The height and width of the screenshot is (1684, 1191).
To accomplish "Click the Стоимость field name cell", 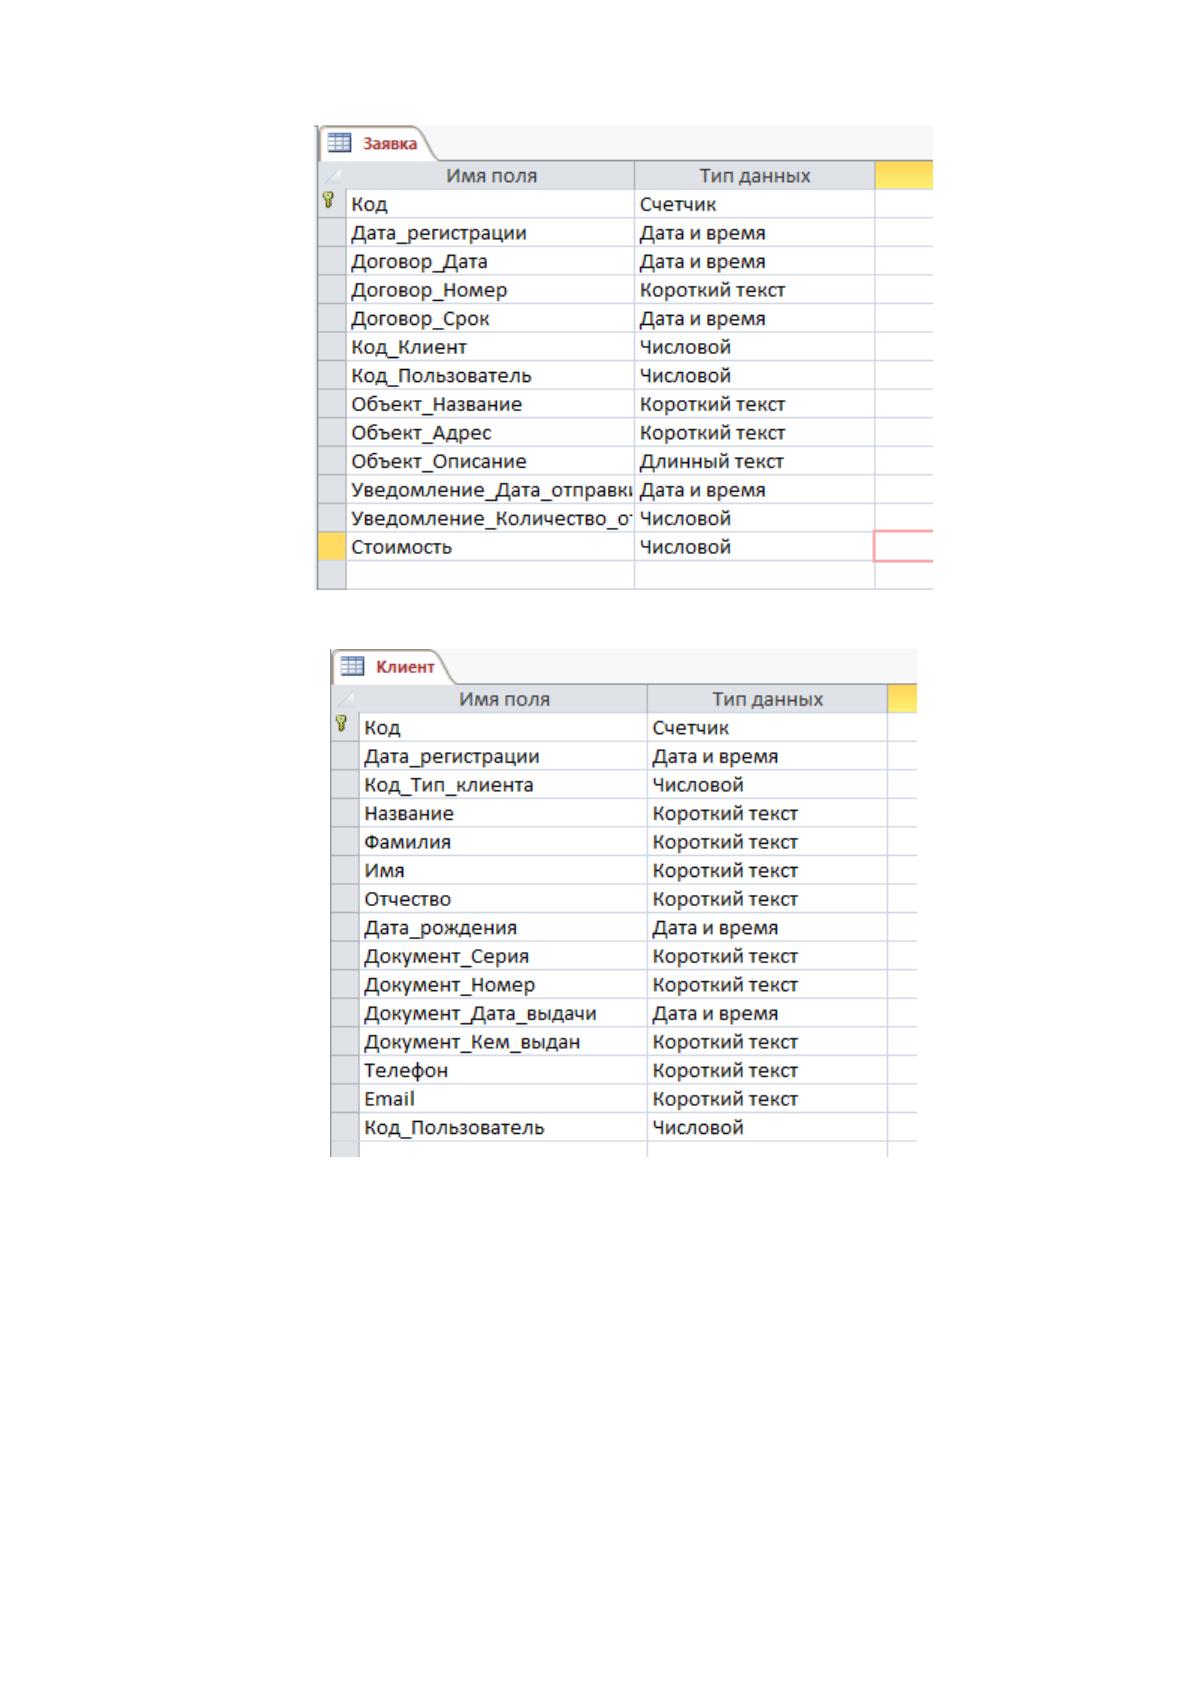I will [490, 547].
